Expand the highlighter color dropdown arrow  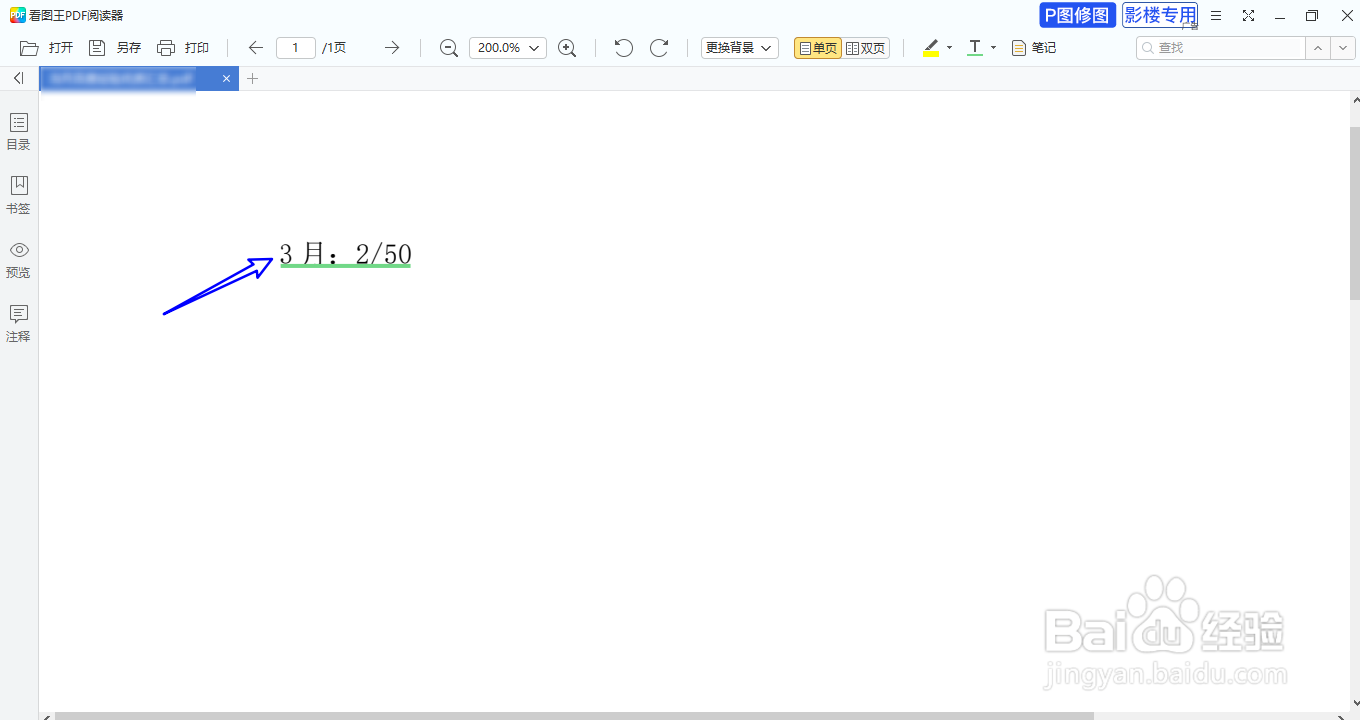pyautogui.click(x=949, y=47)
